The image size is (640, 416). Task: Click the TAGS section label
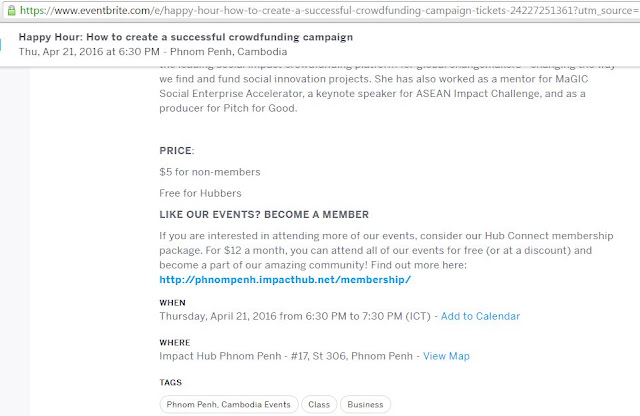coord(171,383)
